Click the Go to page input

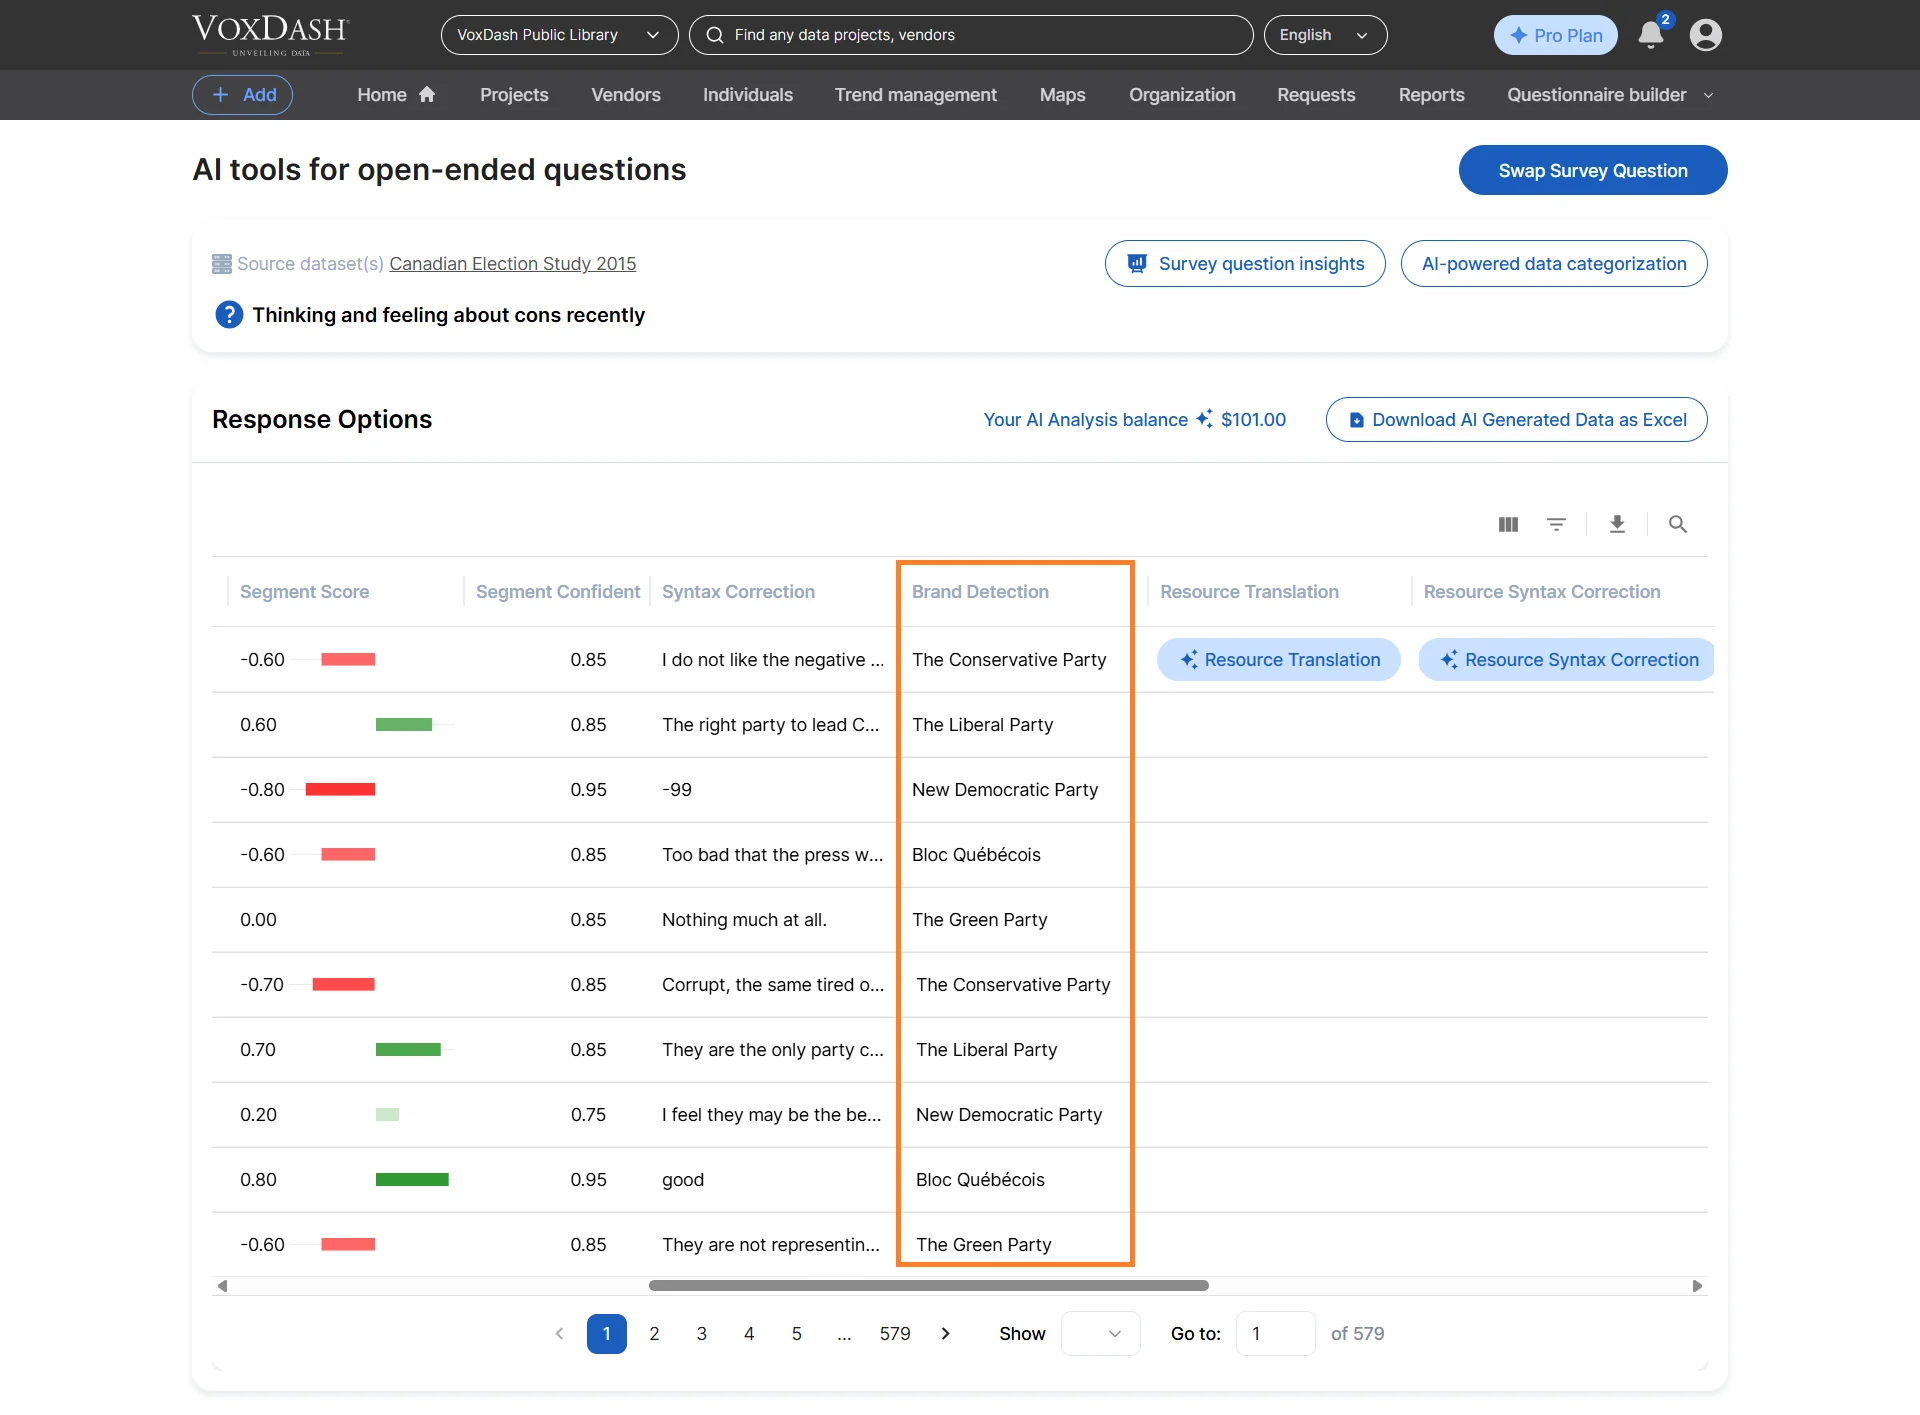point(1275,1333)
